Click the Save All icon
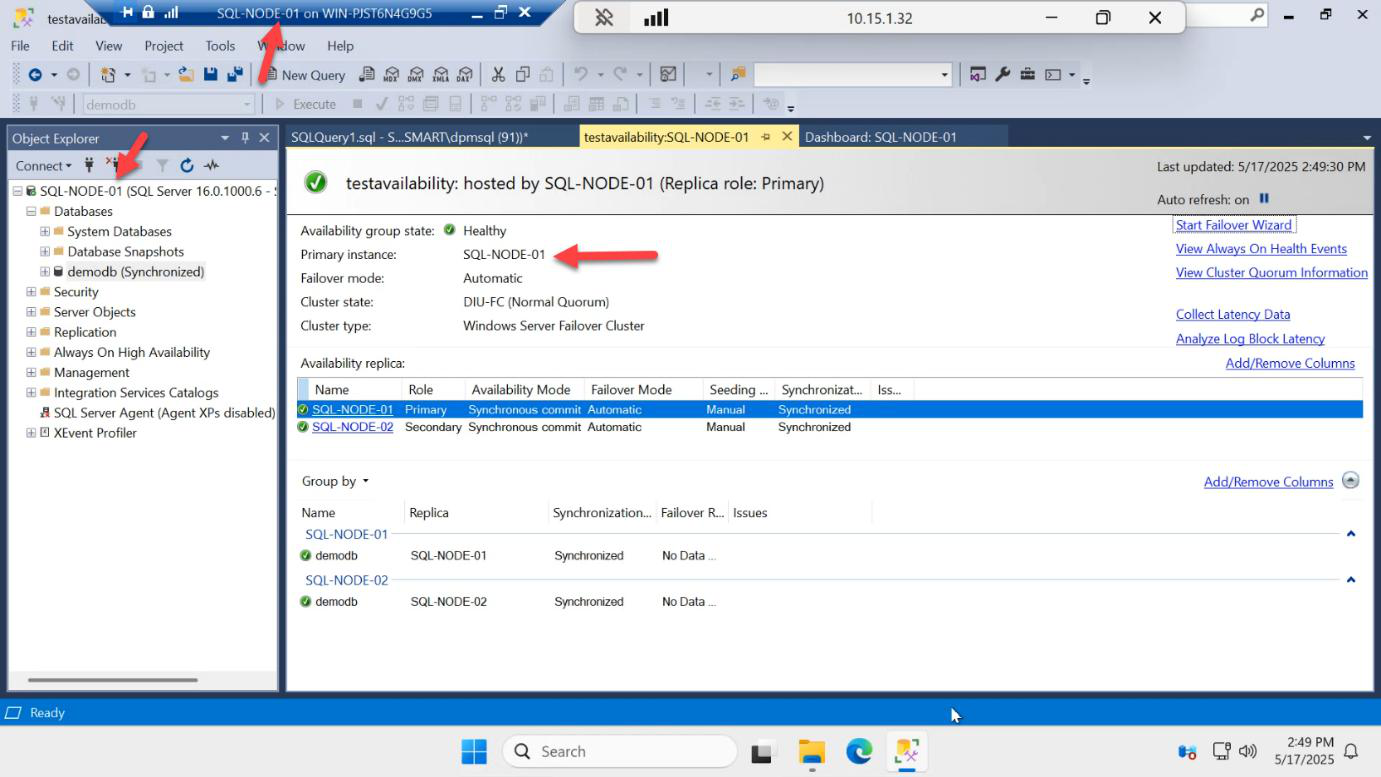The width and height of the screenshot is (1381, 777). coord(236,75)
